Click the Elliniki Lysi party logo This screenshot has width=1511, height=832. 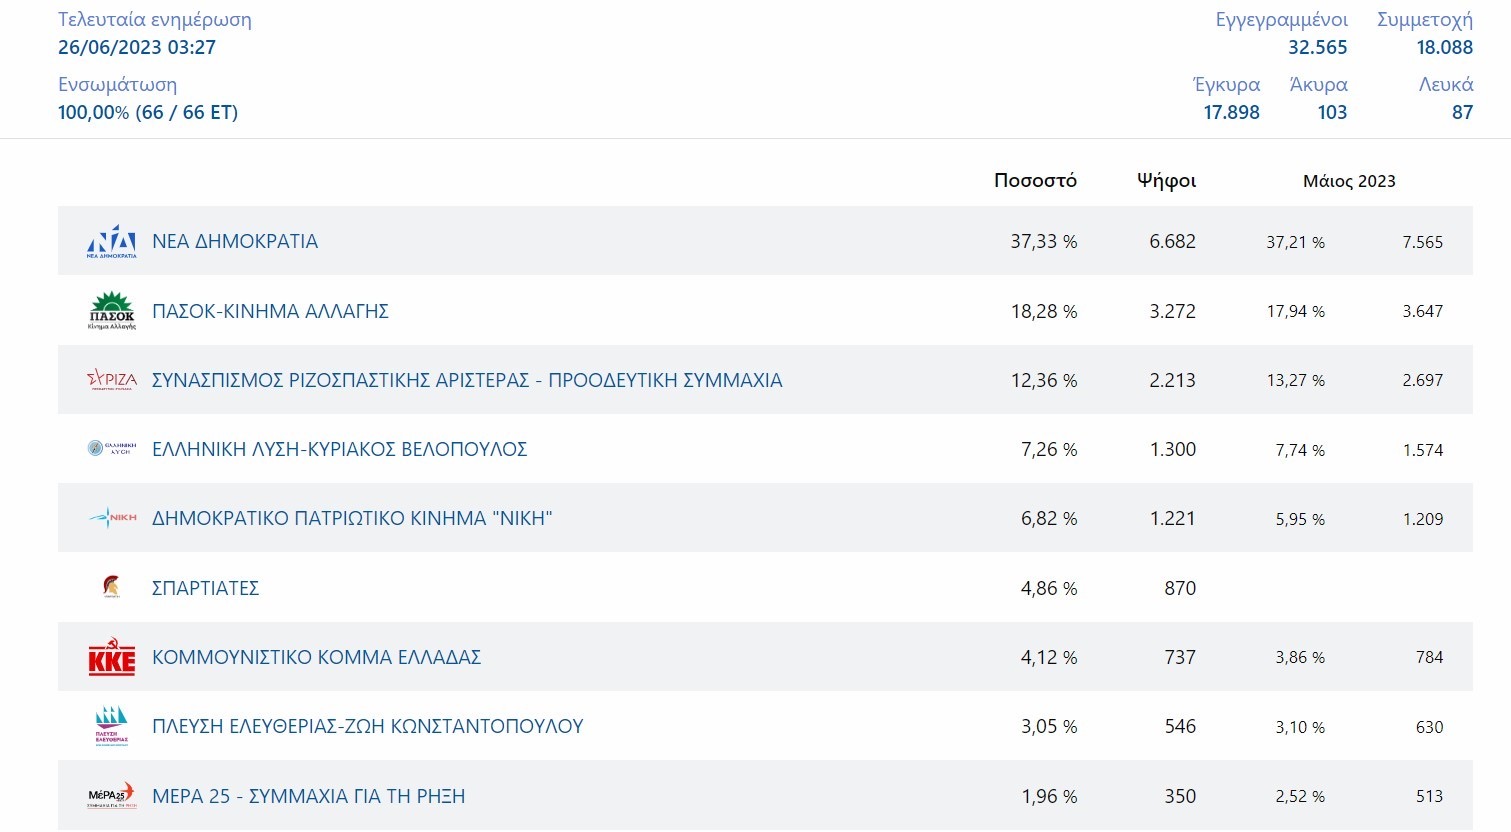pyautogui.click(x=112, y=449)
